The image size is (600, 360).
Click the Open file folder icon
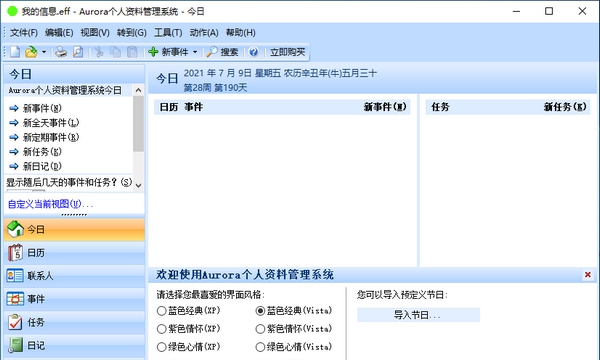pos(31,52)
